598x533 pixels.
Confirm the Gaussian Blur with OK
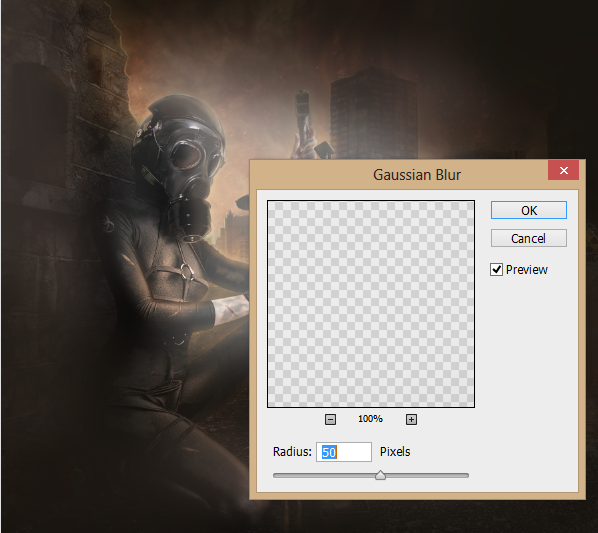pyautogui.click(x=529, y=210)
